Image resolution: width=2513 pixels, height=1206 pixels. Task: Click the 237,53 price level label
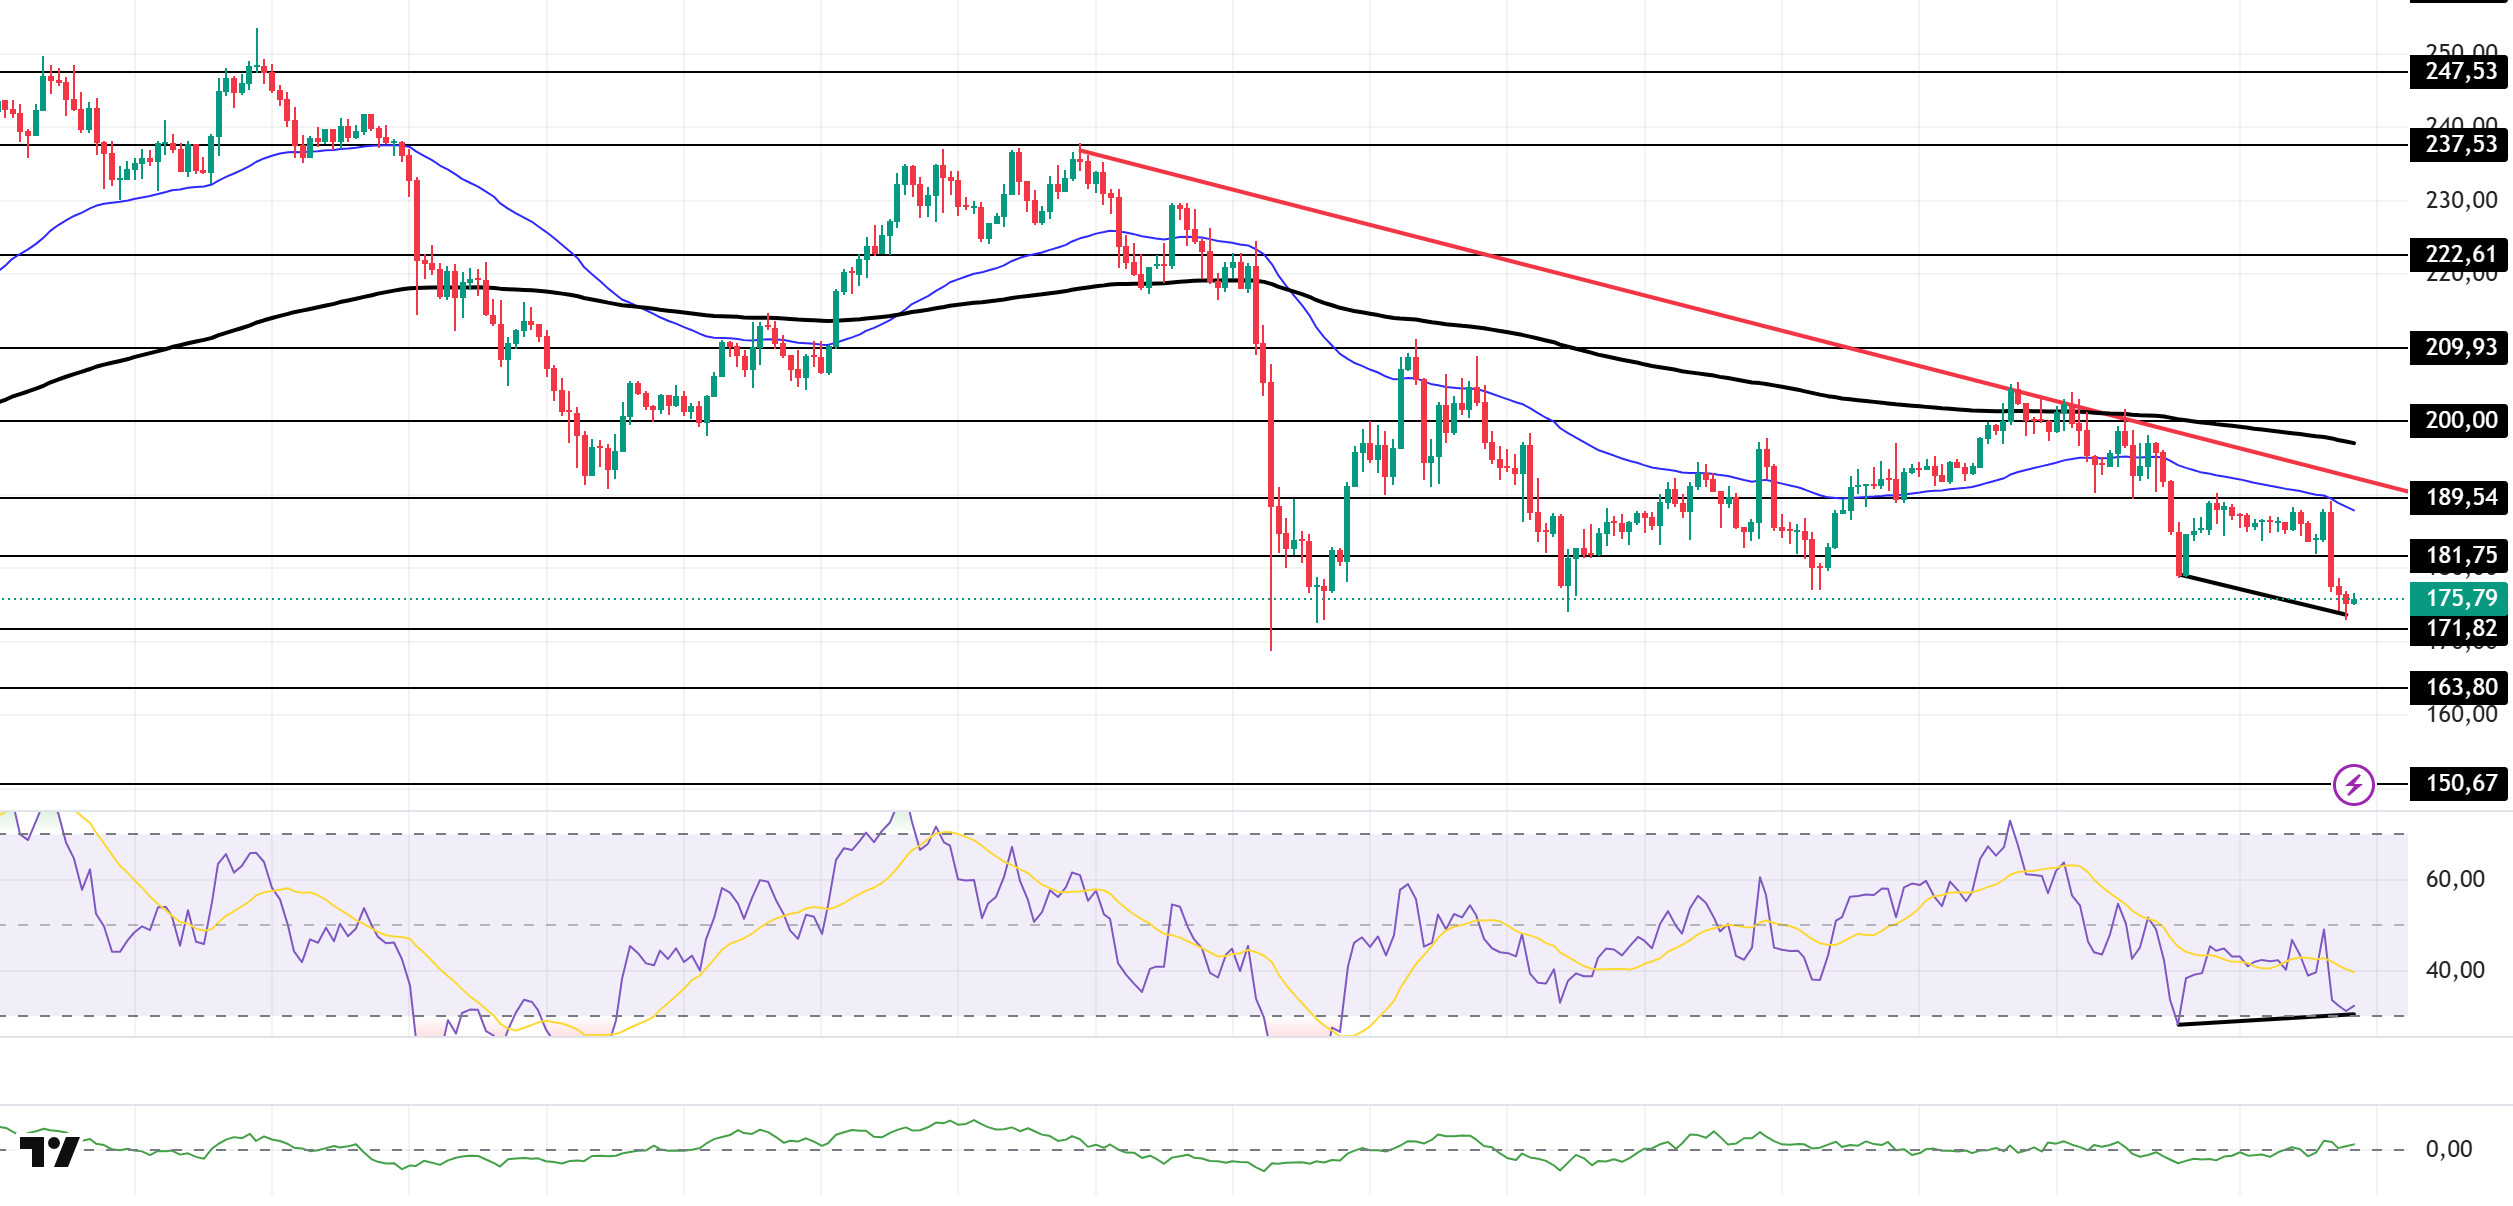(x=2459, y=145)
